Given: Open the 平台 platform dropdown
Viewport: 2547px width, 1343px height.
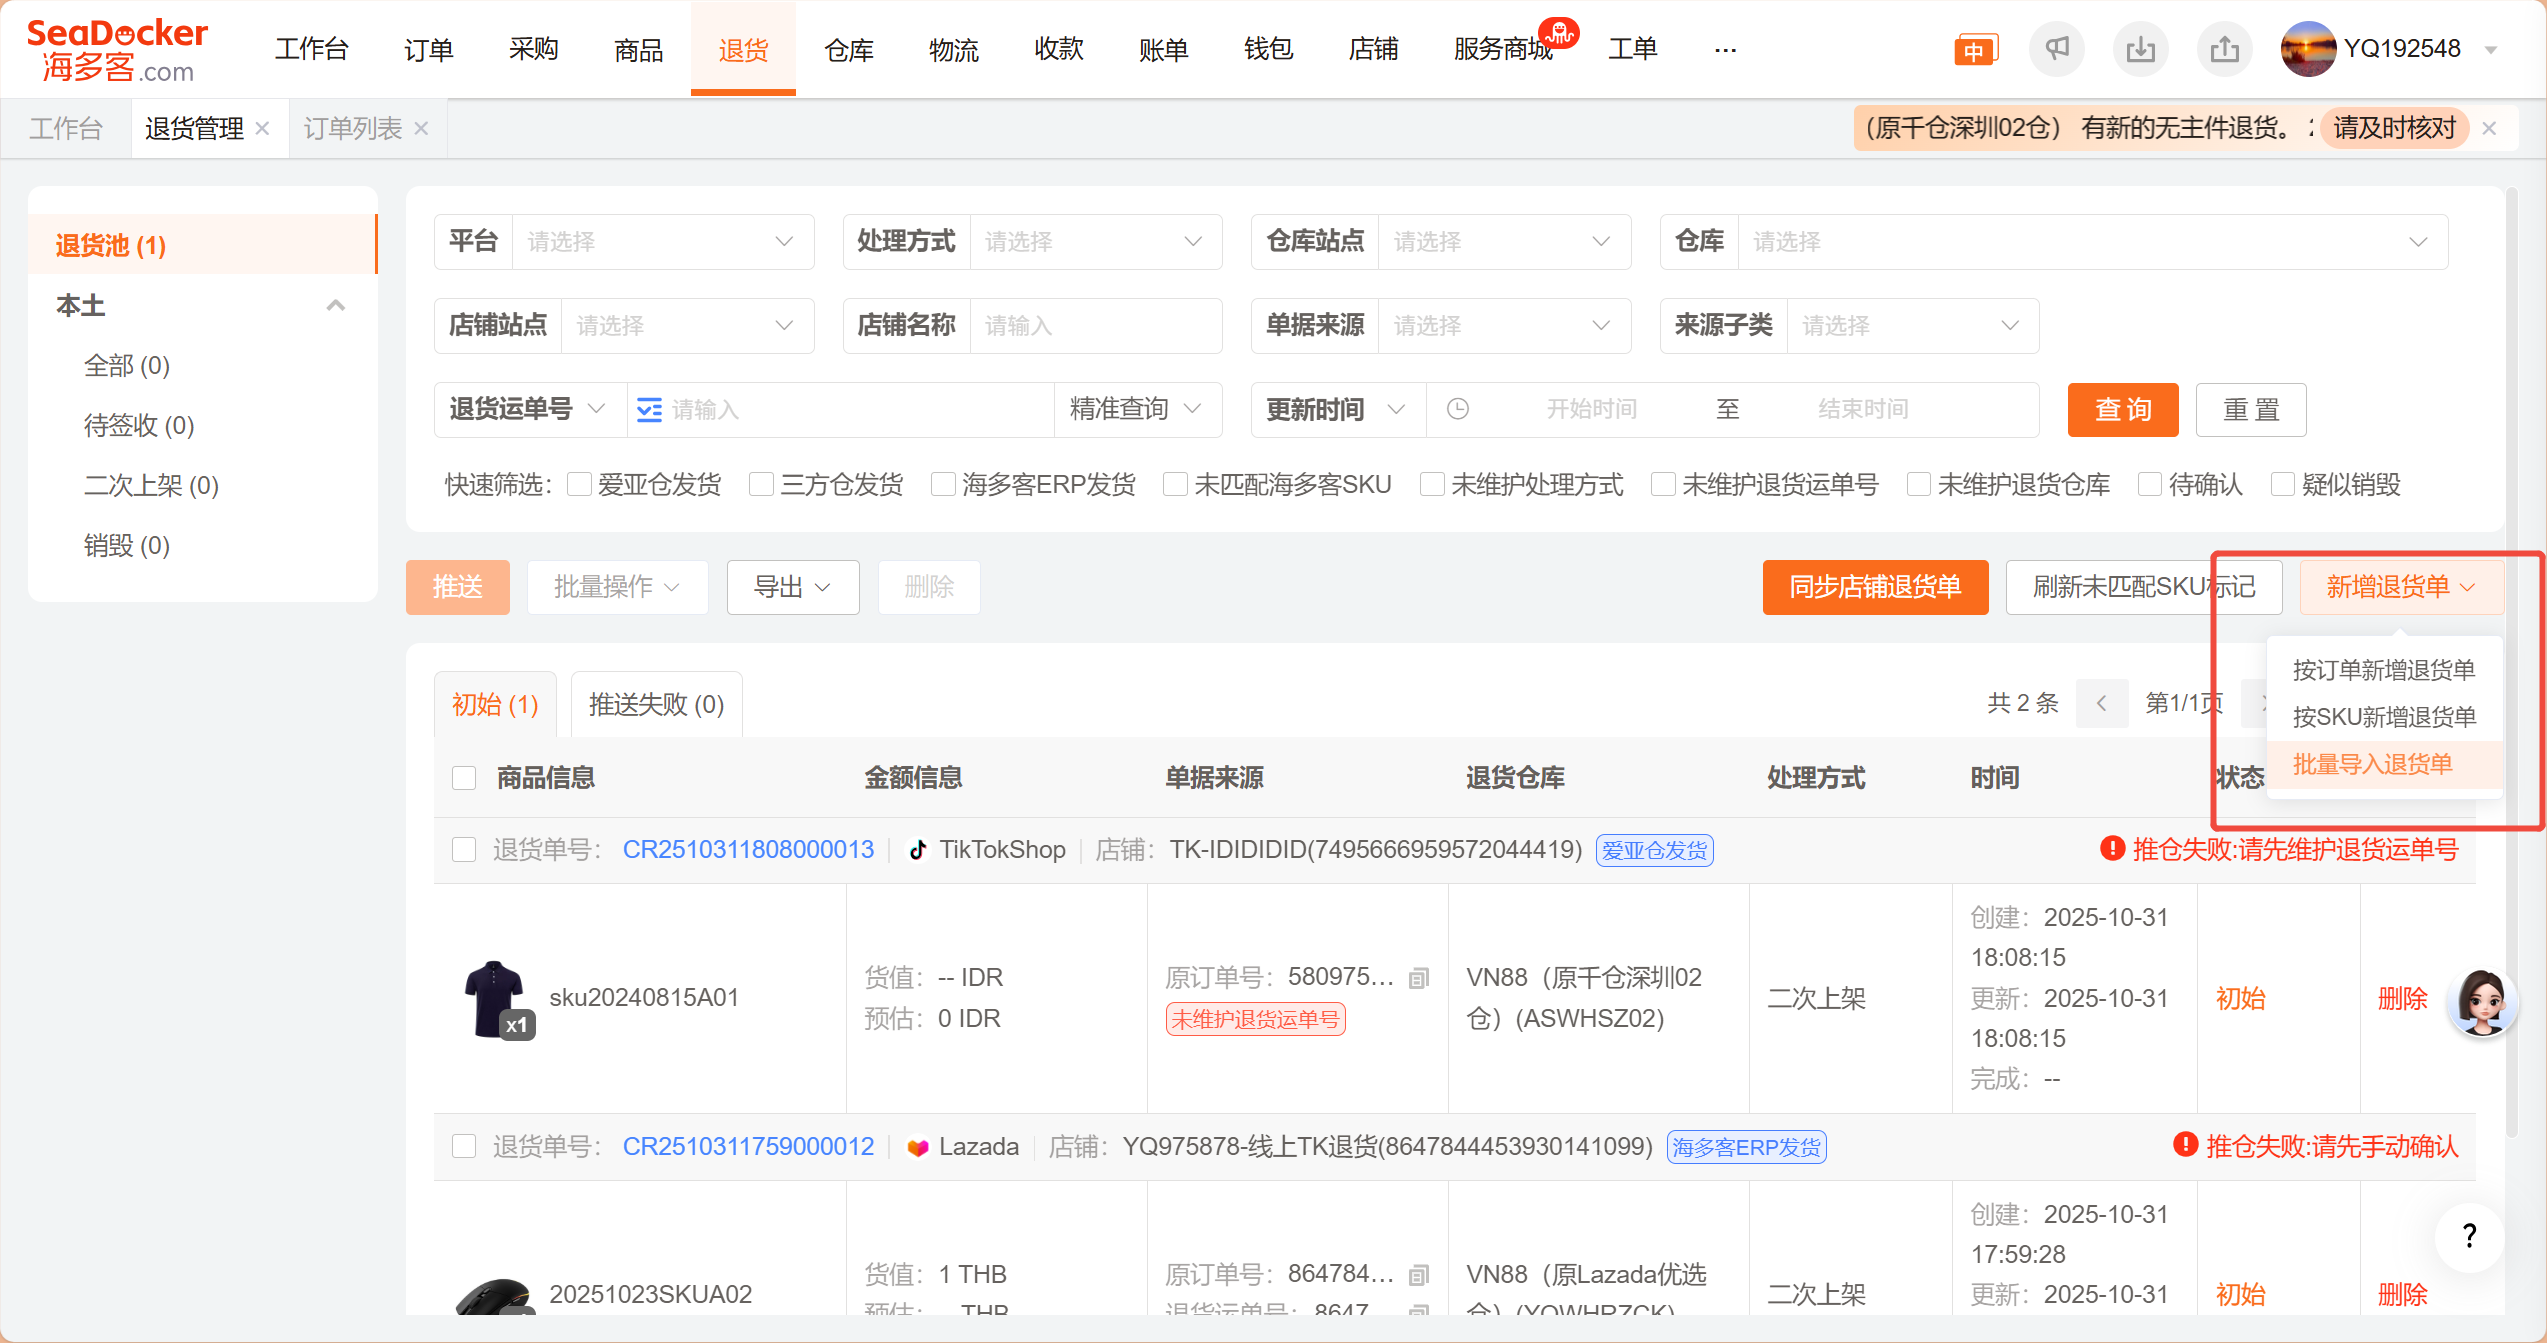Looking at the screenshot, I should (660, 242).
